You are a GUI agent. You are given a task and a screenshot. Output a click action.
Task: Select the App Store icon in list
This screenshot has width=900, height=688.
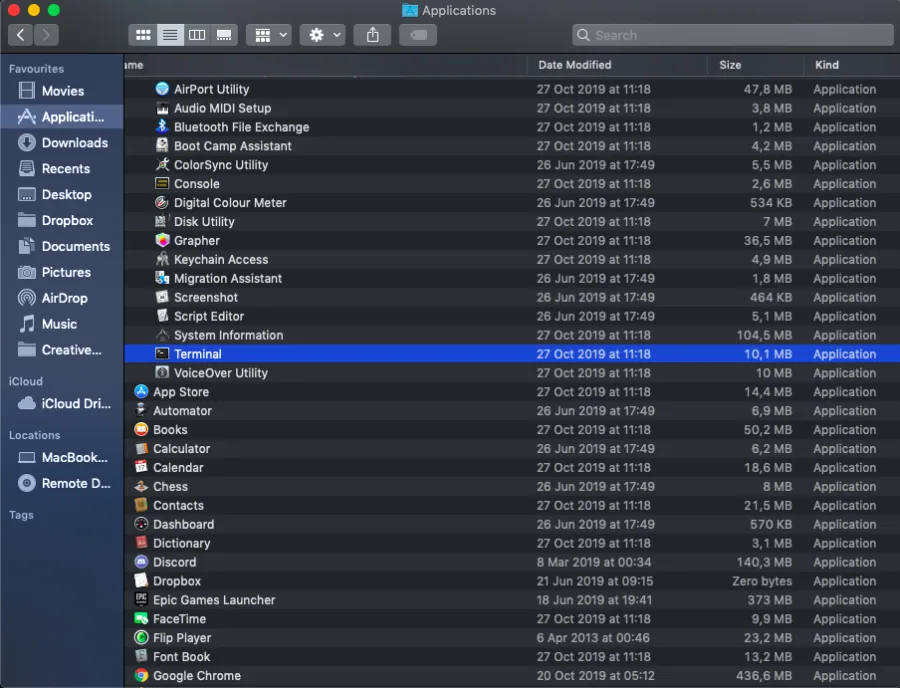click(x=141, y=391)
